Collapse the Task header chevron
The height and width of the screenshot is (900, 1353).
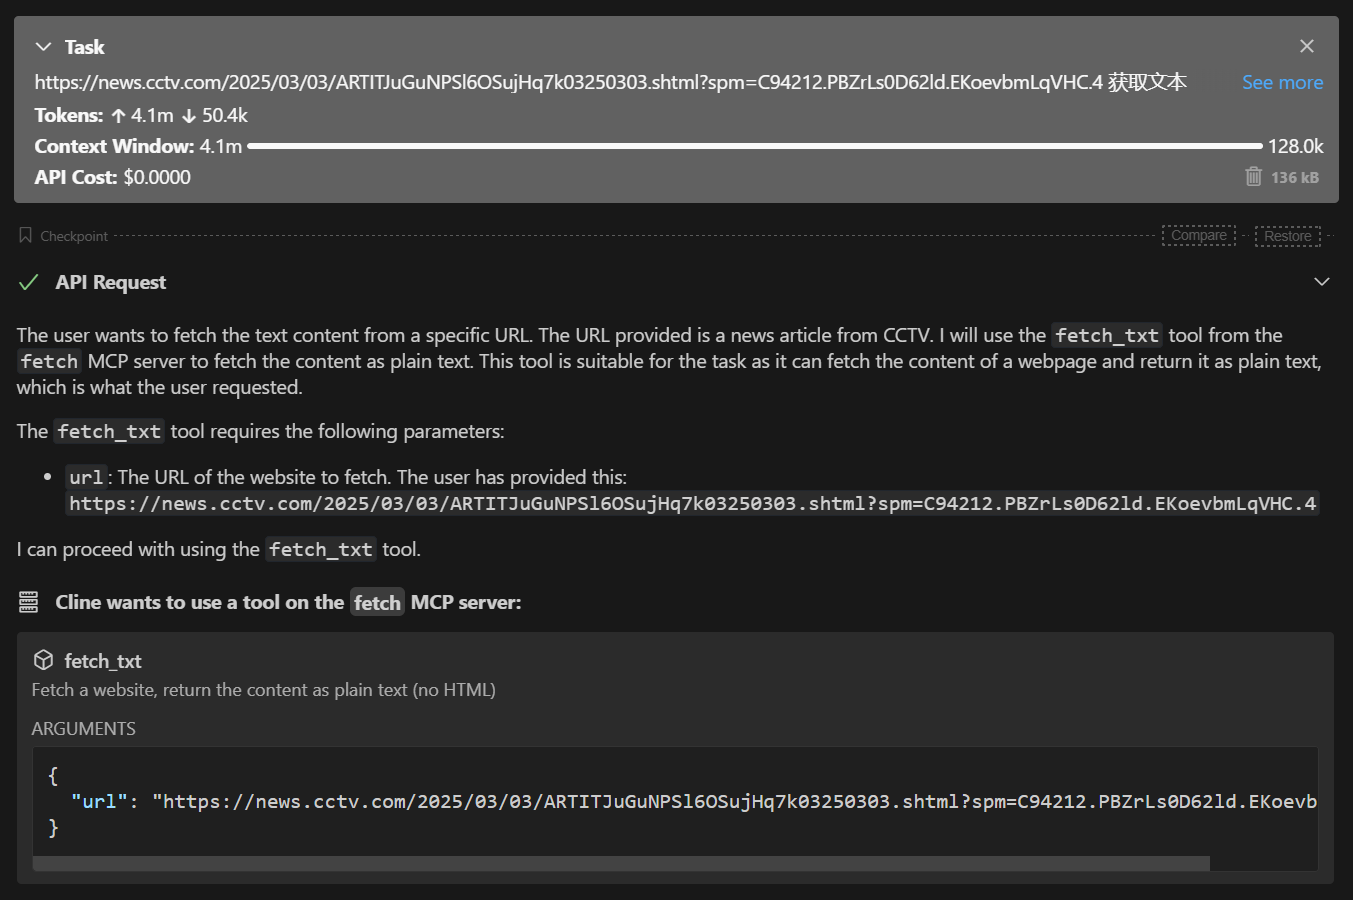43,47
